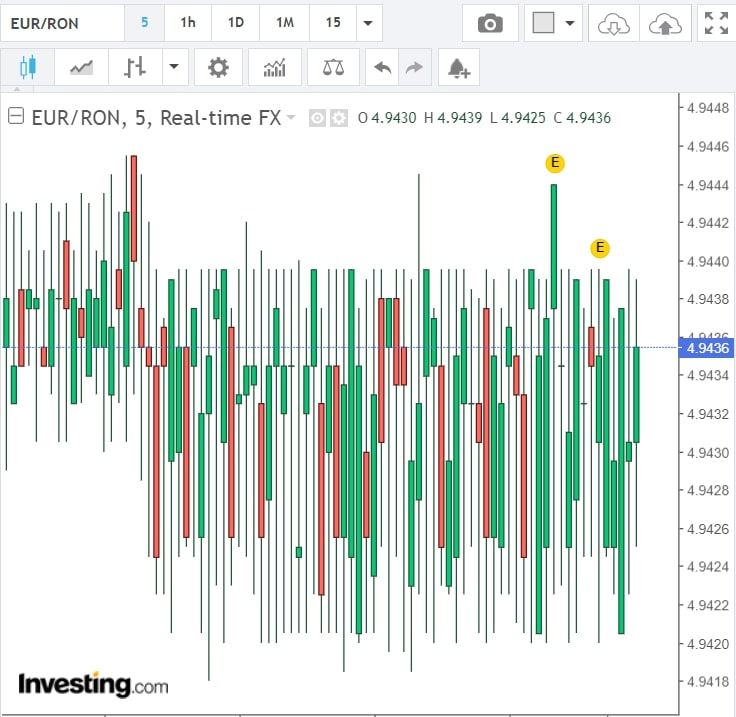
Task: Open the bar style dropdown arrow
Action: coord(175,68)
